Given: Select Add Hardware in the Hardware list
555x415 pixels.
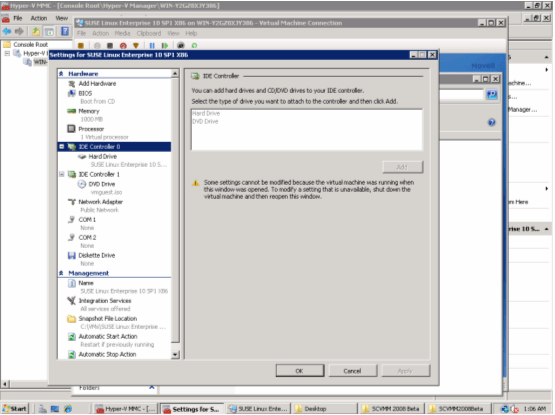Looking at the screenshot, I should (97, 84).
